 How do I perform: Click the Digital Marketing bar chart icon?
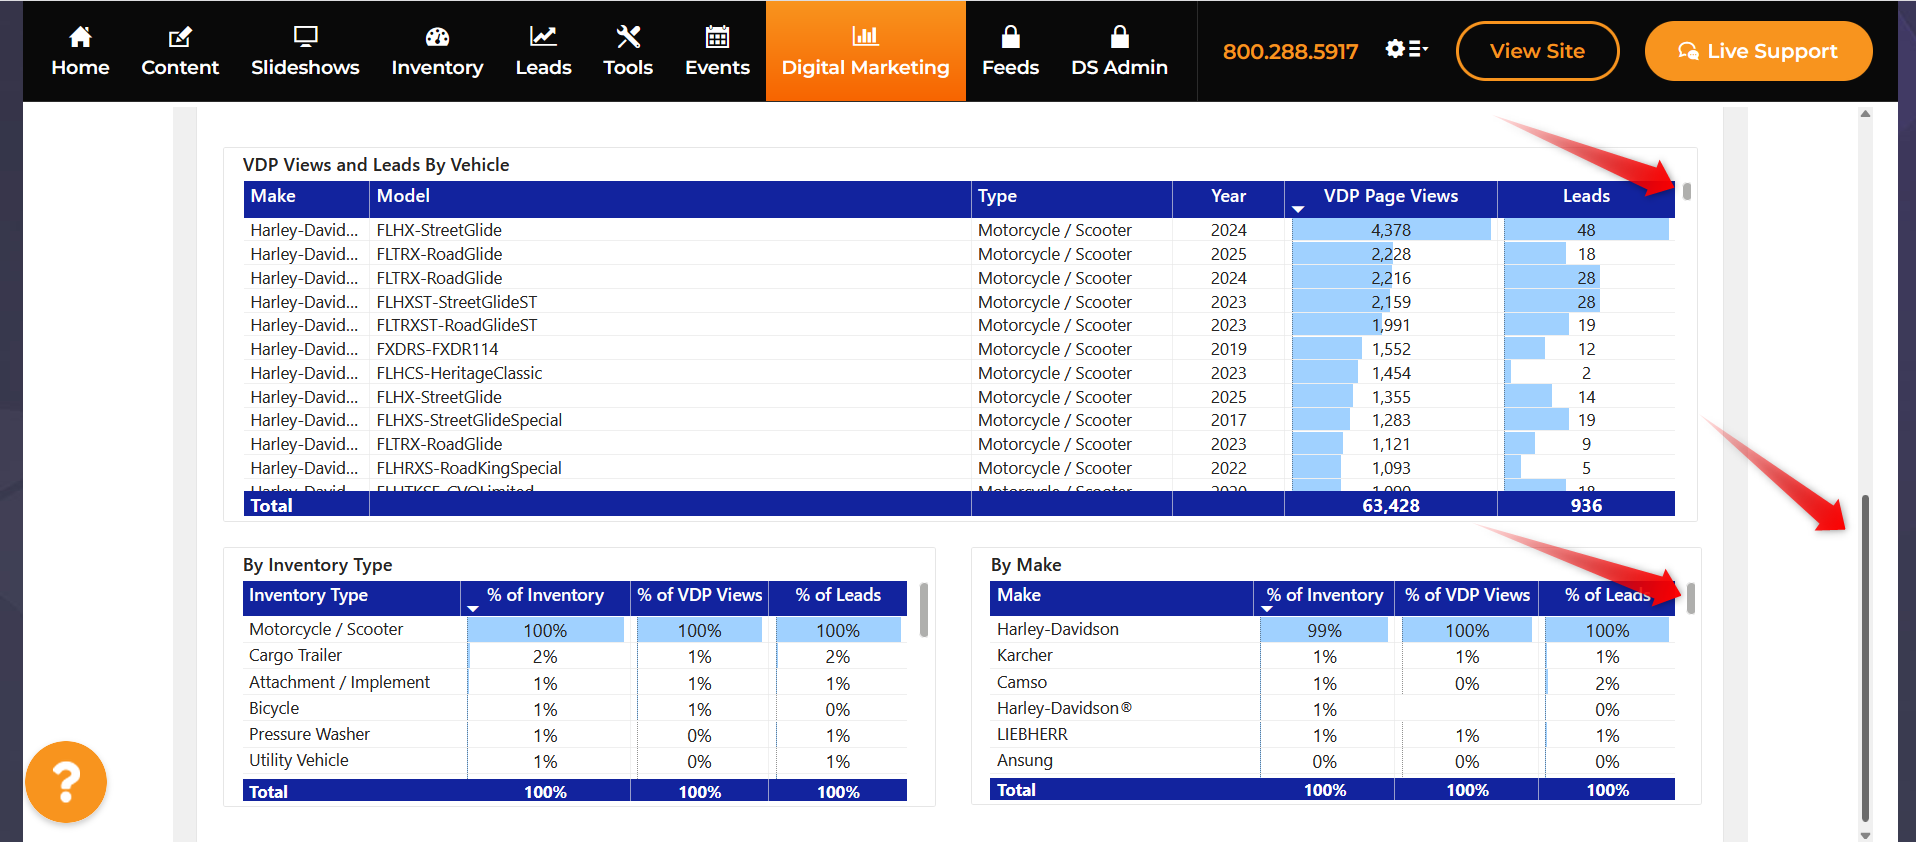tap(865, 36)
